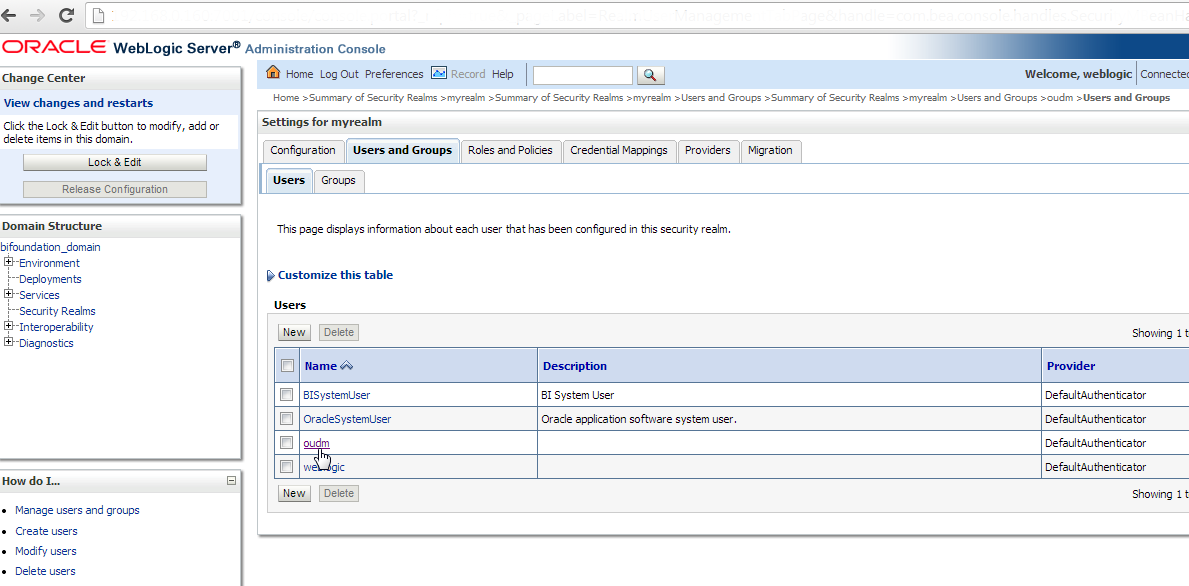Click the New button above the table
Image resolution: width=1189 pixels, height=586 pixels.
(x=293, y=332)
